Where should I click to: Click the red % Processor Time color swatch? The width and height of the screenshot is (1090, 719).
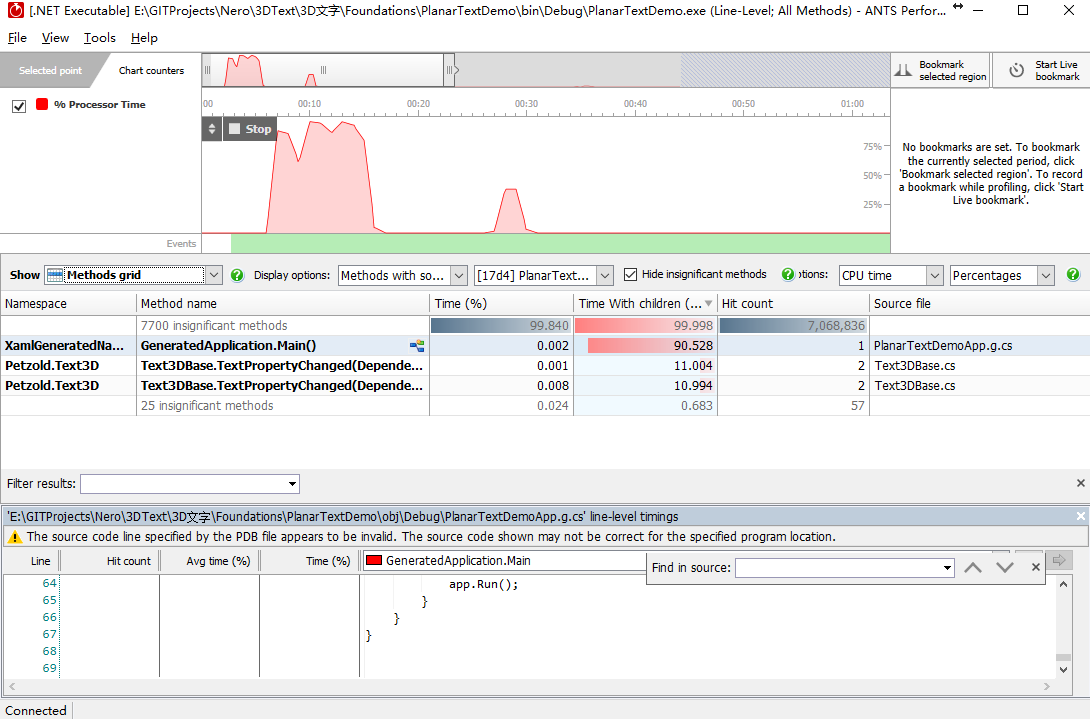(x=42, y=104)
